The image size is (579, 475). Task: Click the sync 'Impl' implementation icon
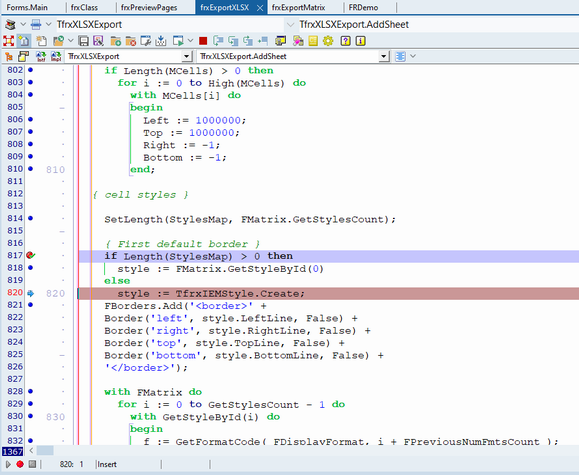[x=56, y=57]
